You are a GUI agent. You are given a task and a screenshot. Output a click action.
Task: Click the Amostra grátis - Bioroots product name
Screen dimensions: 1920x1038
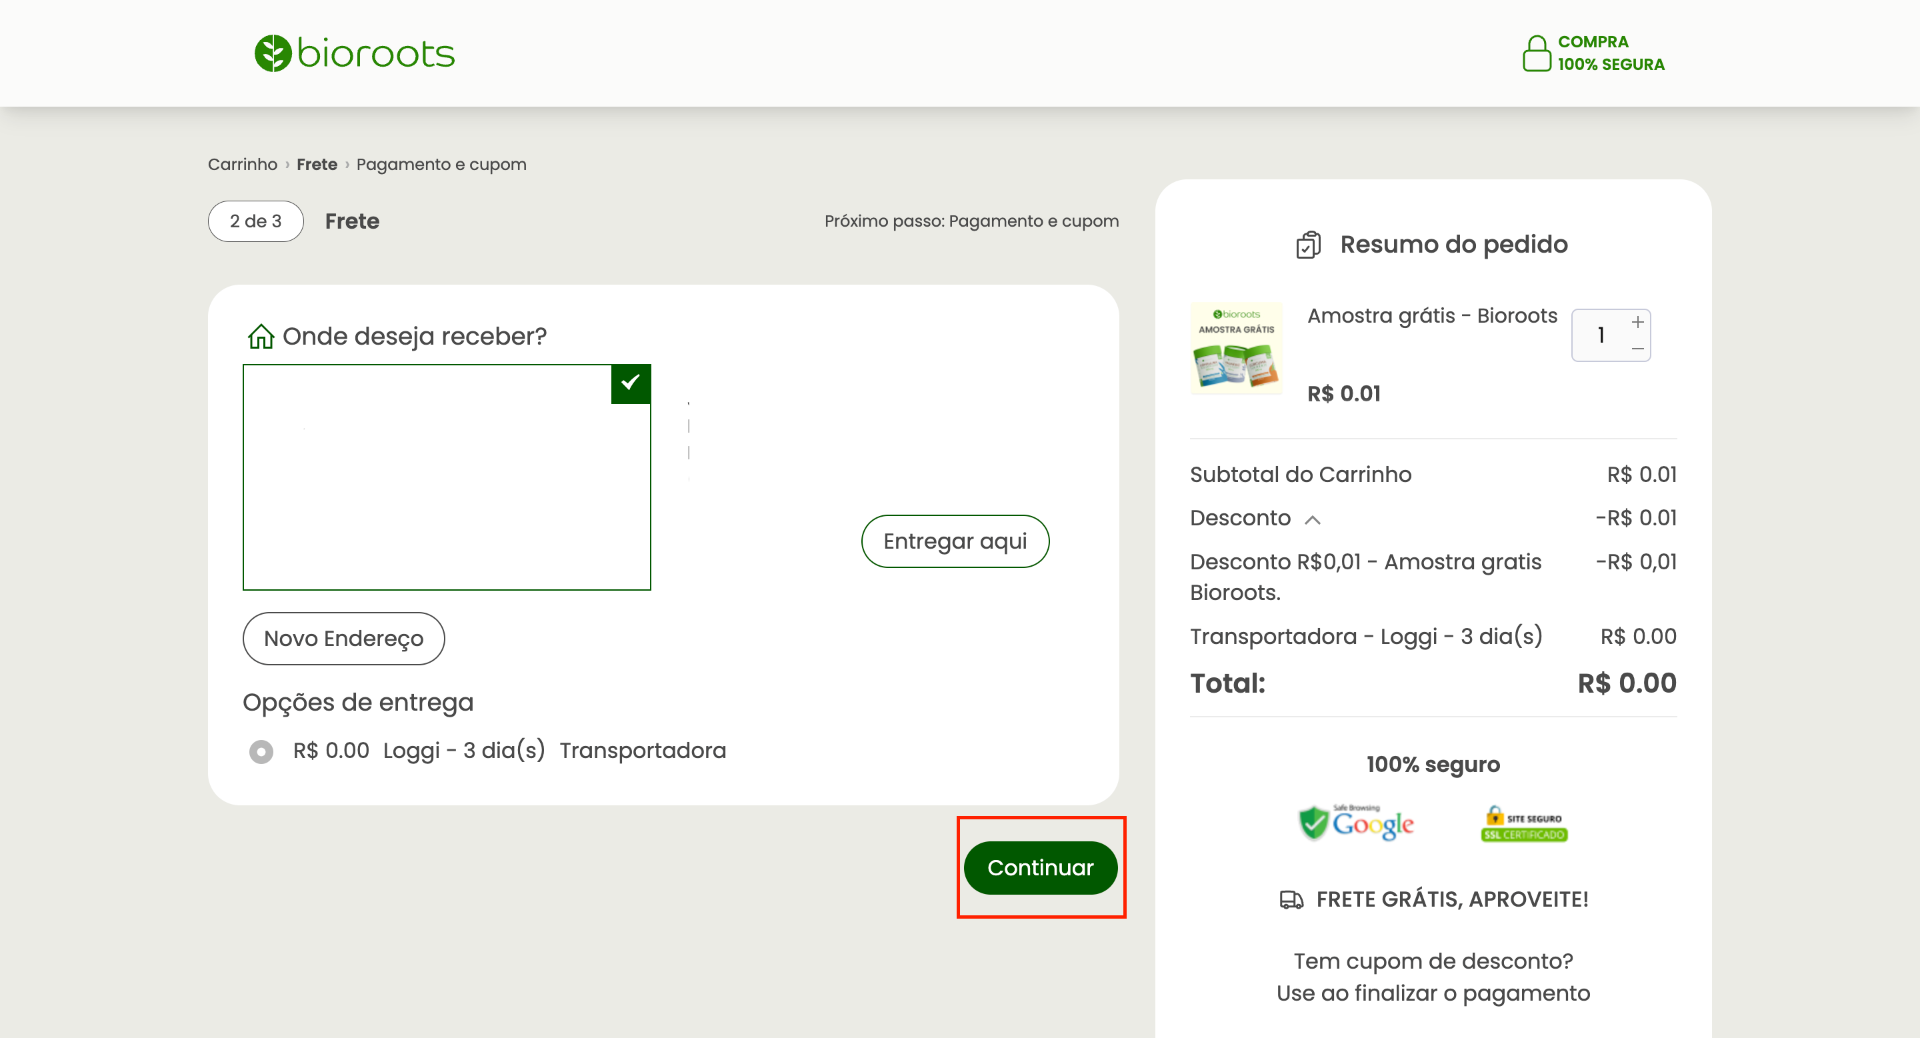[1432, 316]
